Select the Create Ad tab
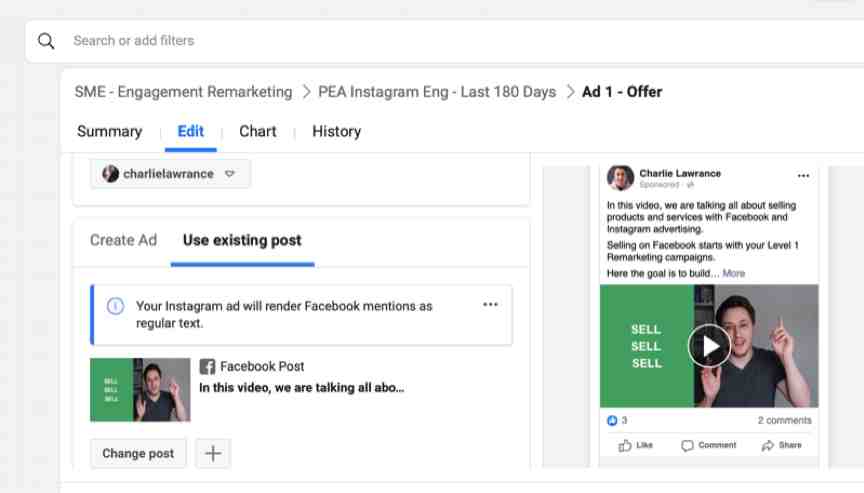Viewport: 864px width, 493px height. (x=123, y=241)
